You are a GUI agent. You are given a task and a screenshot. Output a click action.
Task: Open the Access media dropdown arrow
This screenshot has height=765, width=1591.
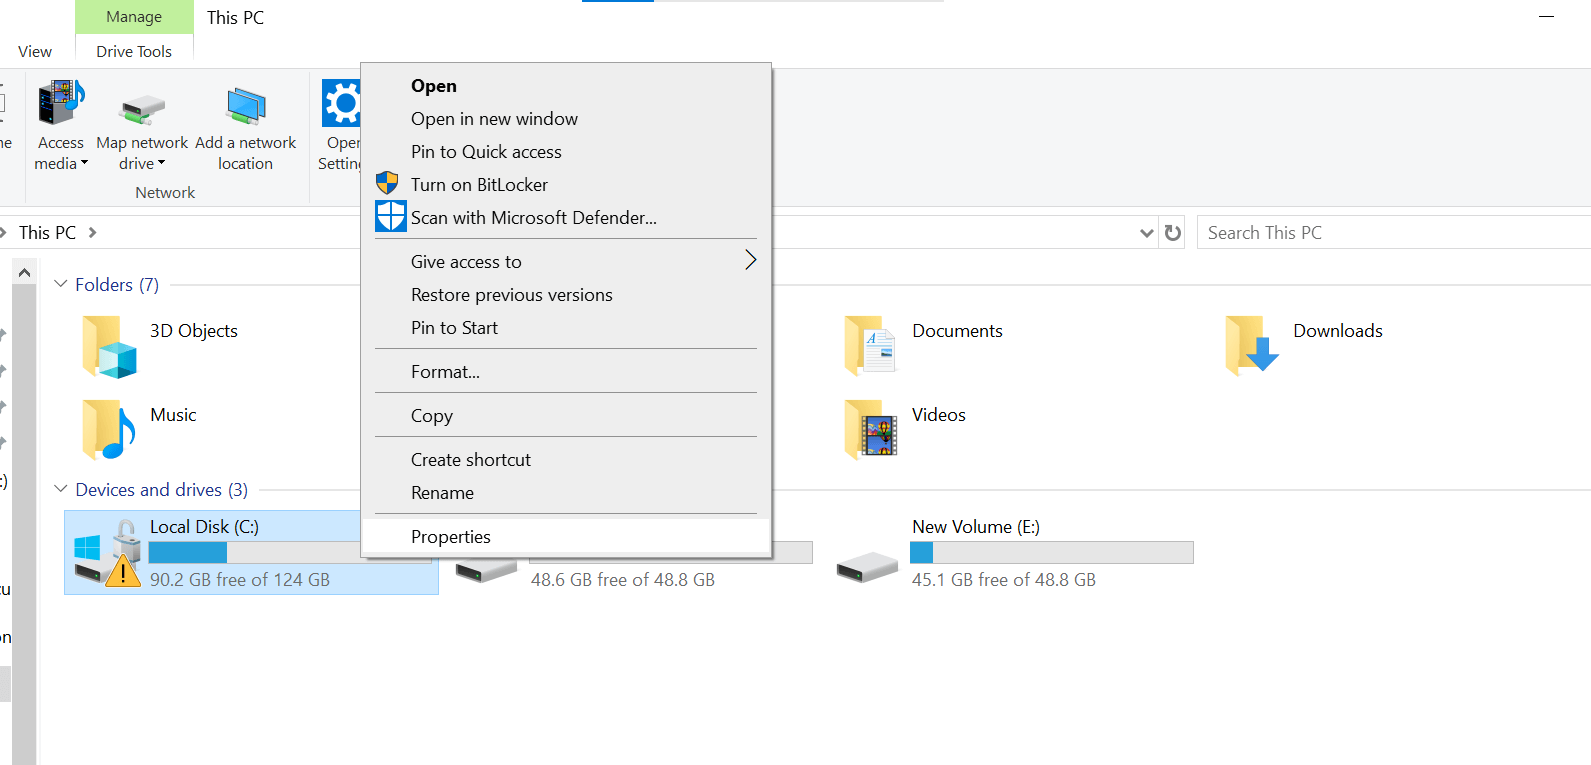pyautogui.click(x=84, y=163)
